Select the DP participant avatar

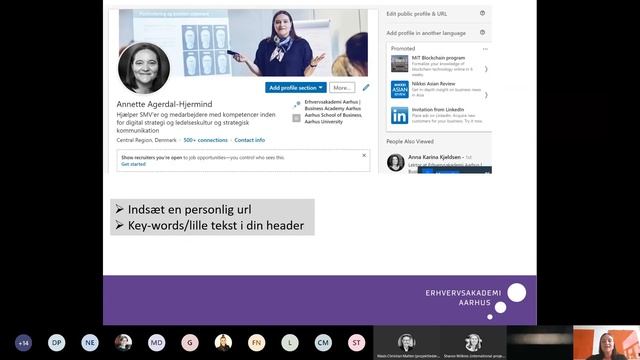pos(56,343)
